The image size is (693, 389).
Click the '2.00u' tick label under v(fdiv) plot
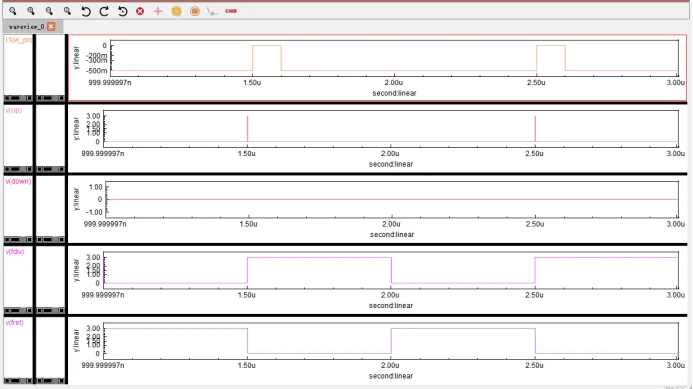click(390, 295)
